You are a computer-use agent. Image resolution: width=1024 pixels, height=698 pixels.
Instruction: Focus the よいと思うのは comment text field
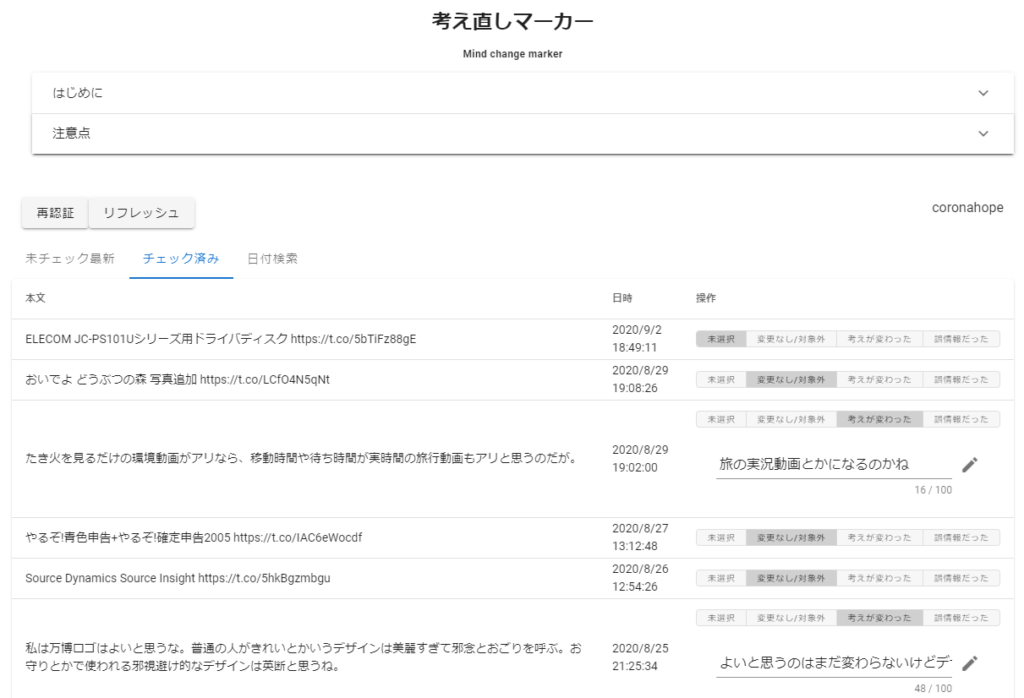(x=833, y=662)
